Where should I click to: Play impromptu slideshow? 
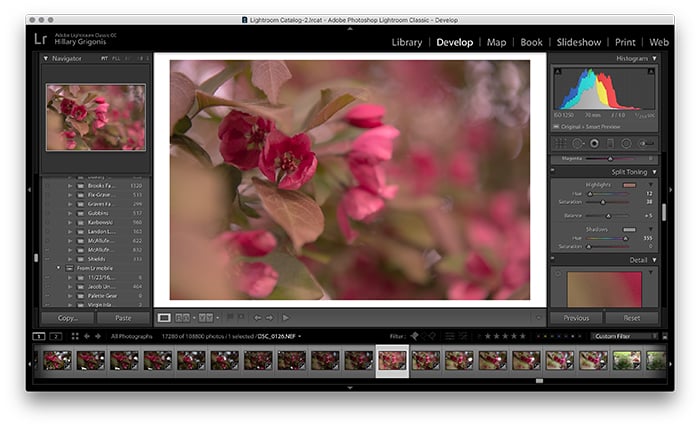pos(285,318)
